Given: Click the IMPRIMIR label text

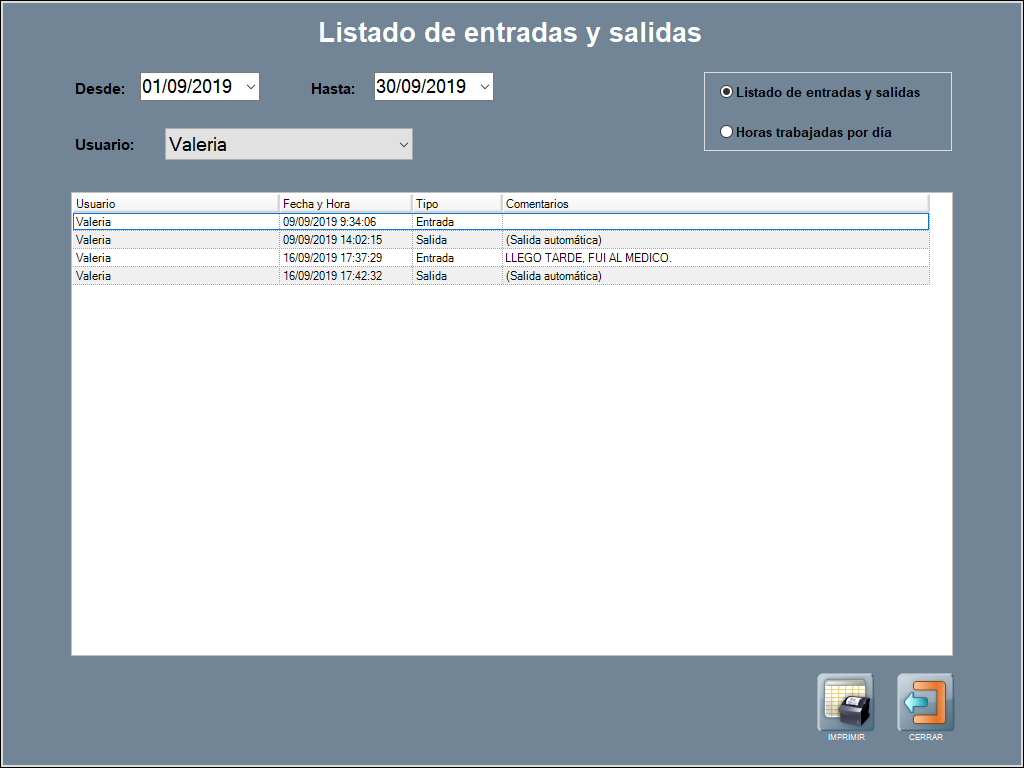Looking at the screenshot, I should (845, 737).
